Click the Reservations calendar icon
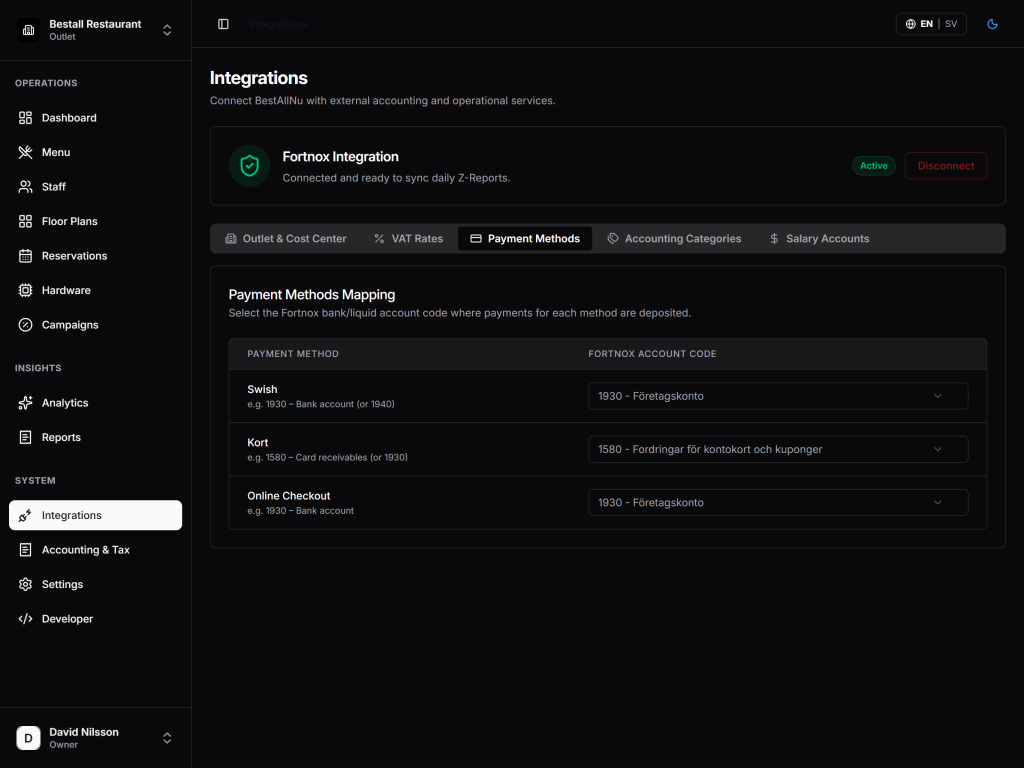The image size is (1024, 768). (x=25, y=256)
